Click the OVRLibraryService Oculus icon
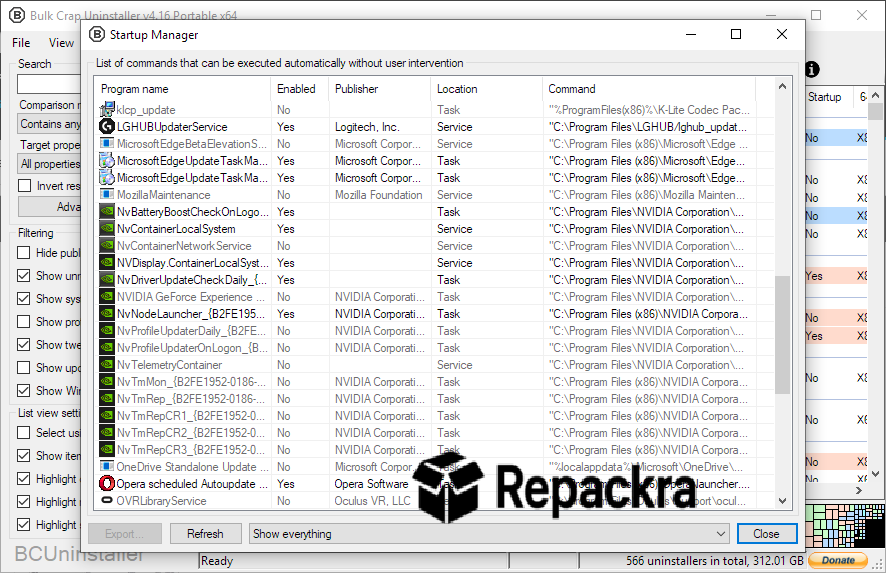This screenshot has width=886, height=573. pyautogui.click(x=107, y=500)
